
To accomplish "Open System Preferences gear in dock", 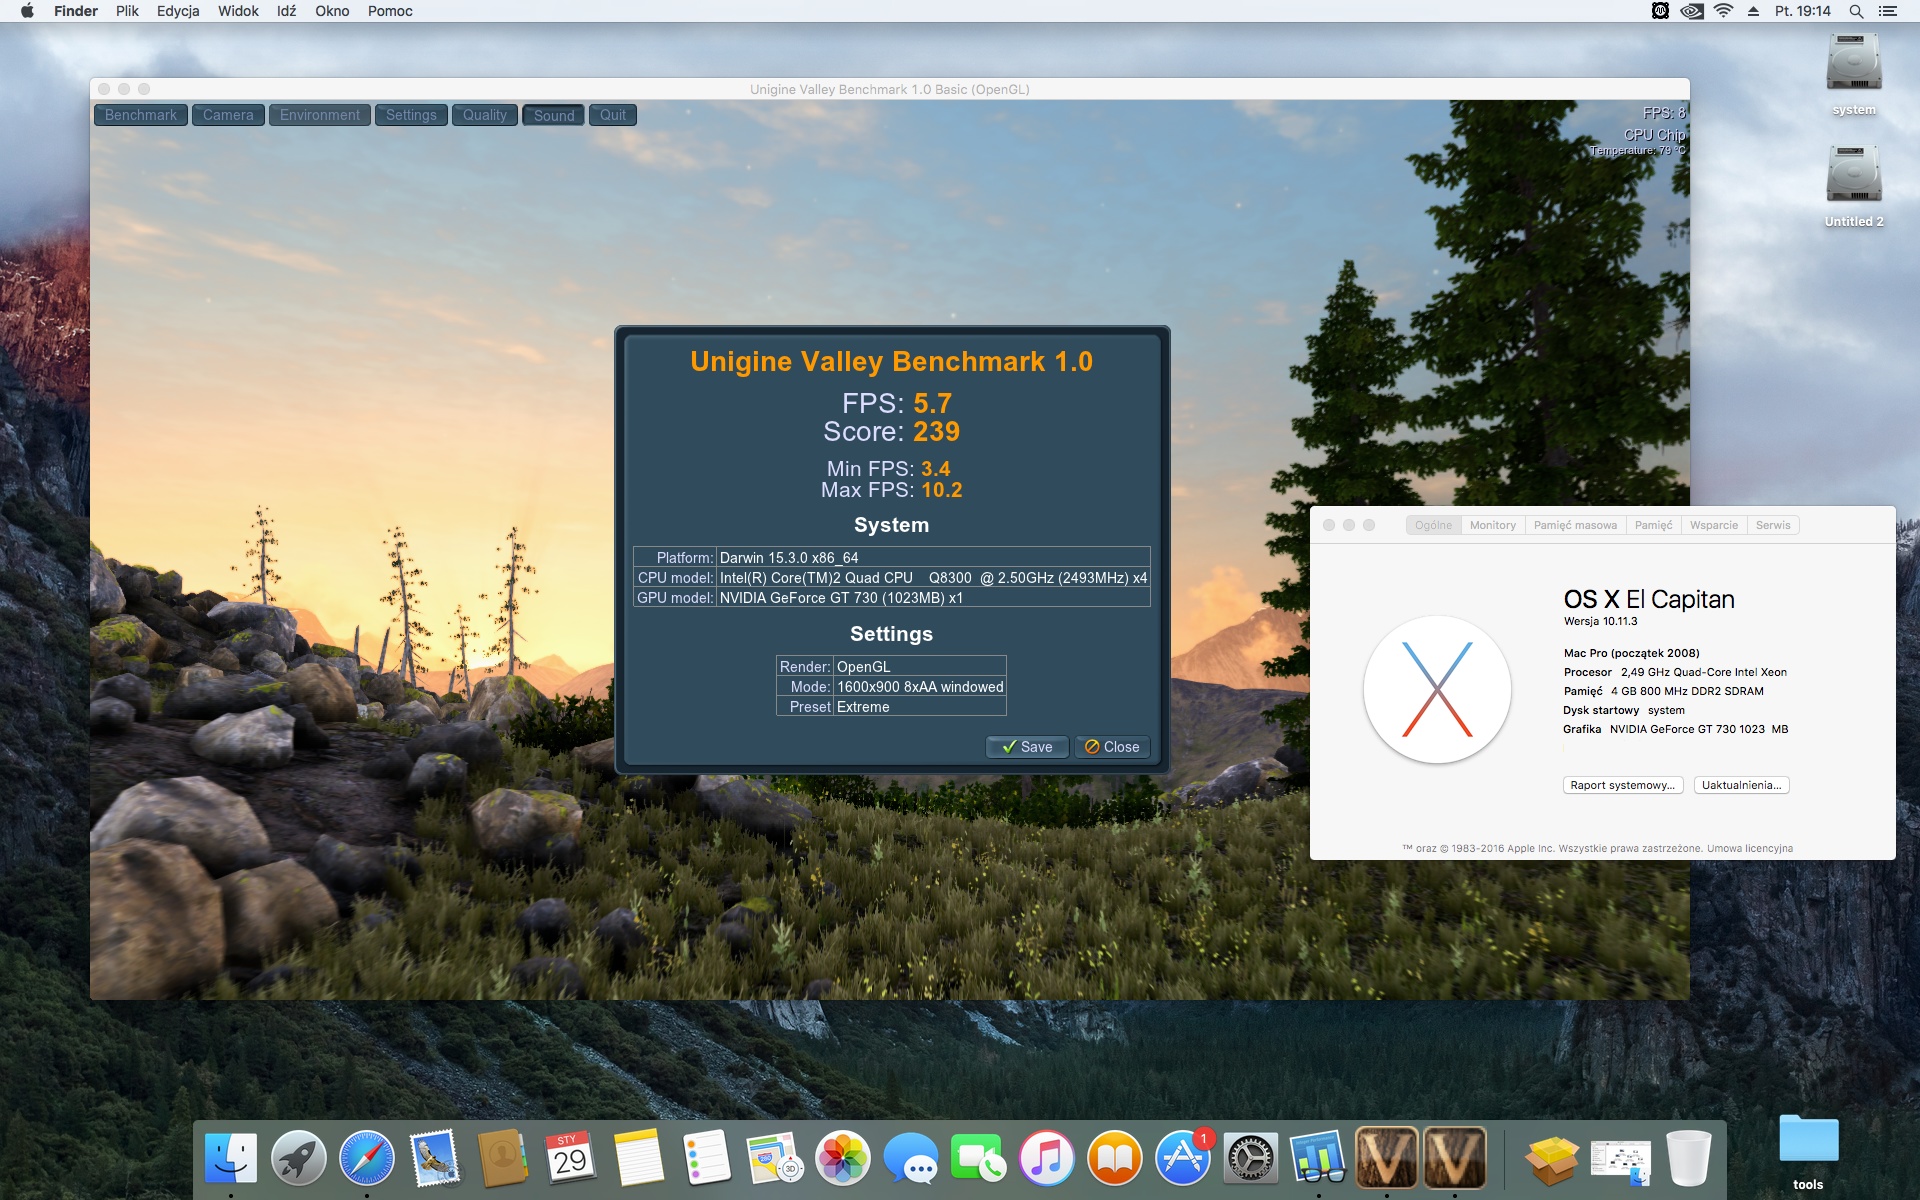I will [1250, 1158].
